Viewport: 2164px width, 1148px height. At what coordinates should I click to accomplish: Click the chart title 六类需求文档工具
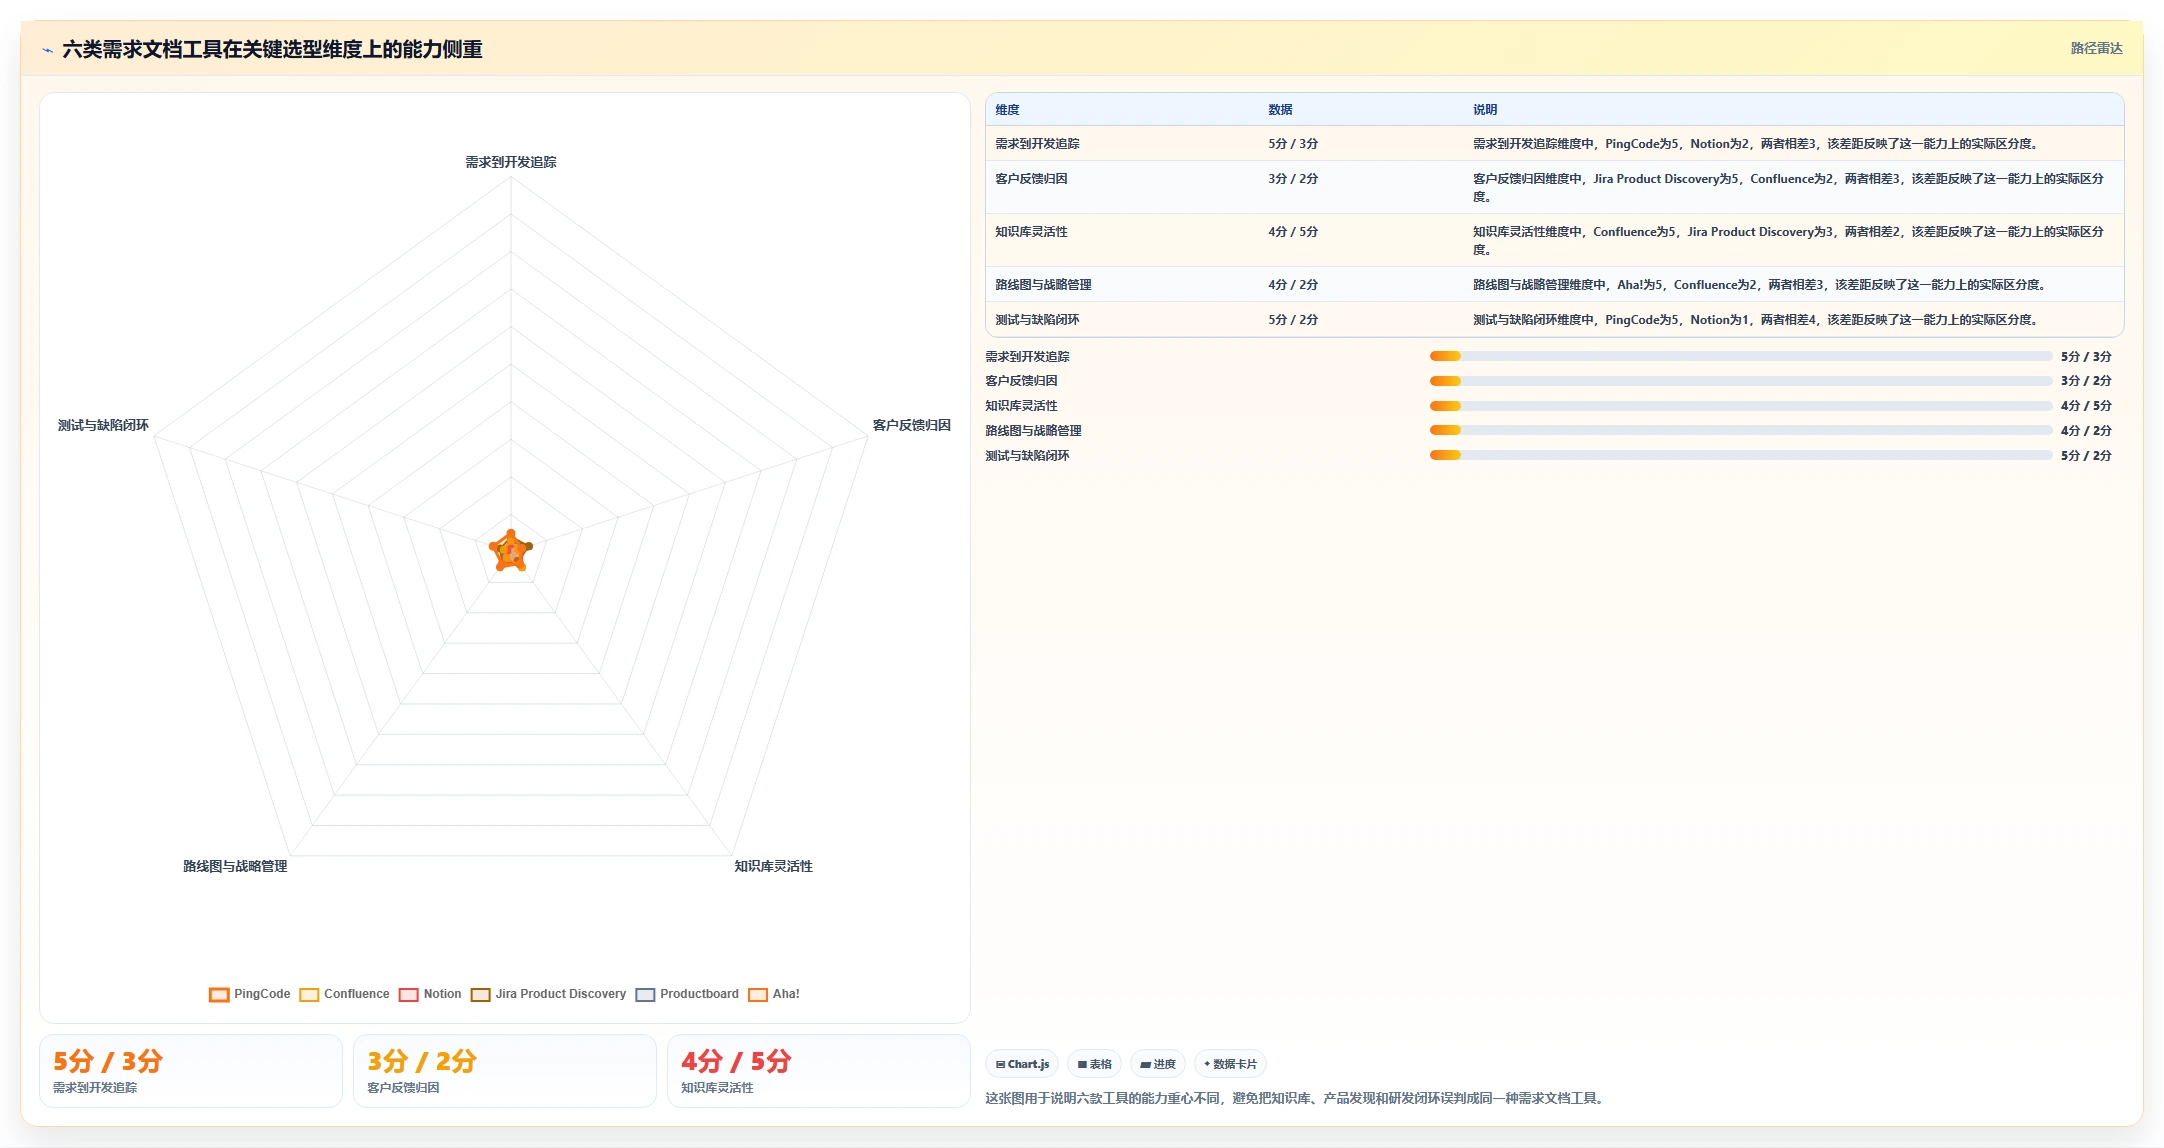tap(272, 49)
